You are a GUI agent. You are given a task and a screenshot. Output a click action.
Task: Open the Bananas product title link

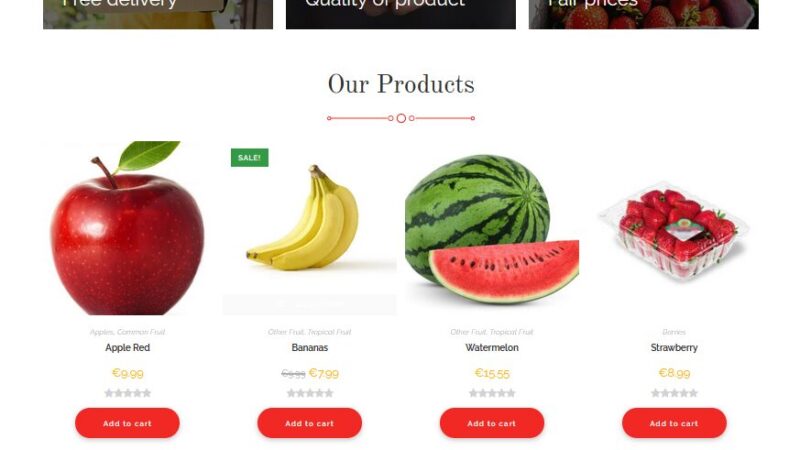pyautogui.click(x=310, y=347)
